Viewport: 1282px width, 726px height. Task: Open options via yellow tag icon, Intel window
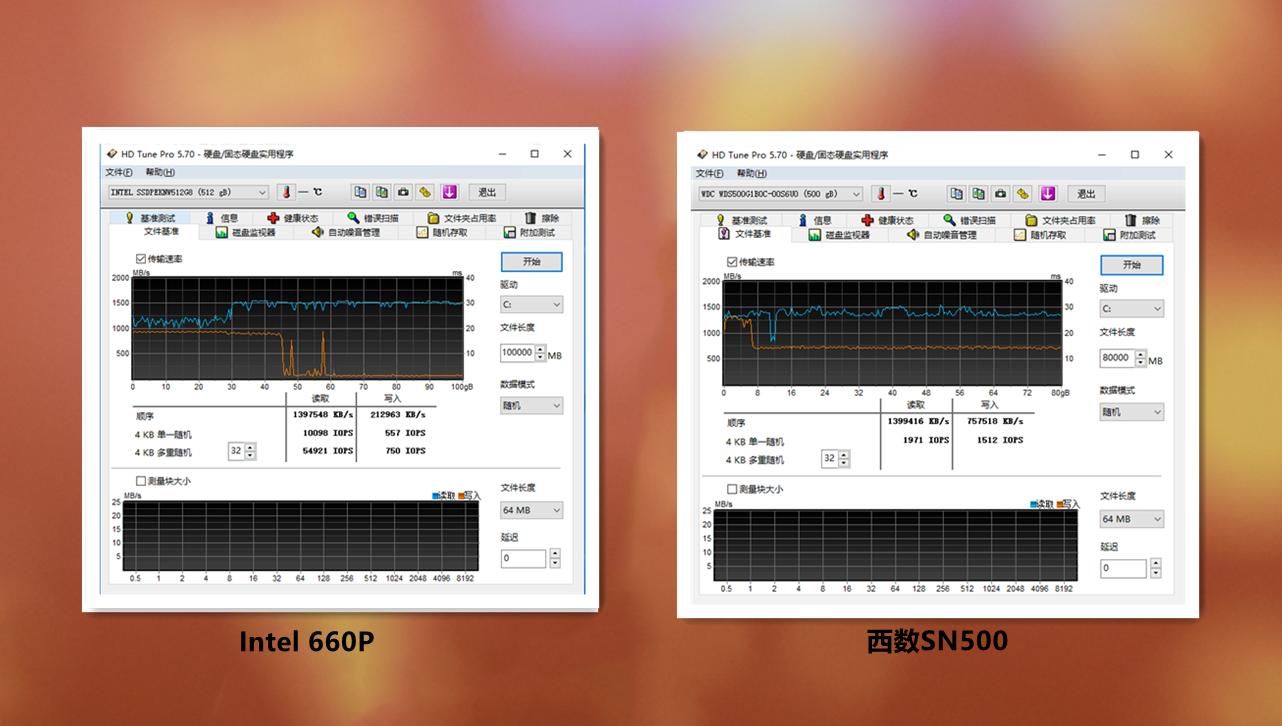(x=425, y=192)
